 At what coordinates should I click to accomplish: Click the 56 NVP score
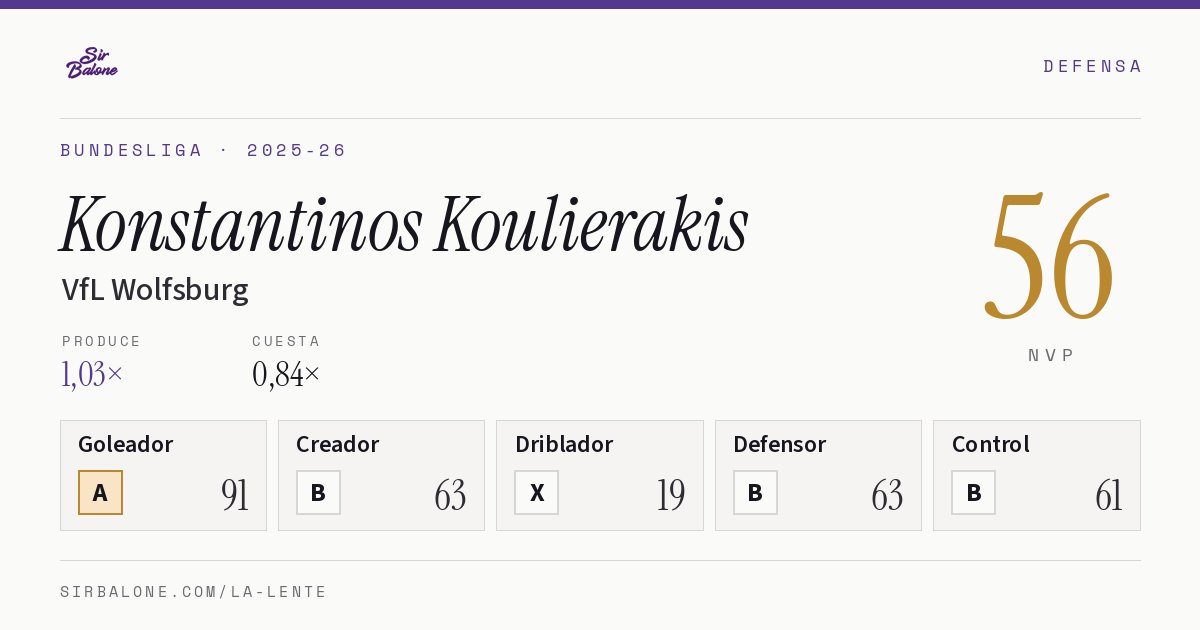pos(1049,257)
